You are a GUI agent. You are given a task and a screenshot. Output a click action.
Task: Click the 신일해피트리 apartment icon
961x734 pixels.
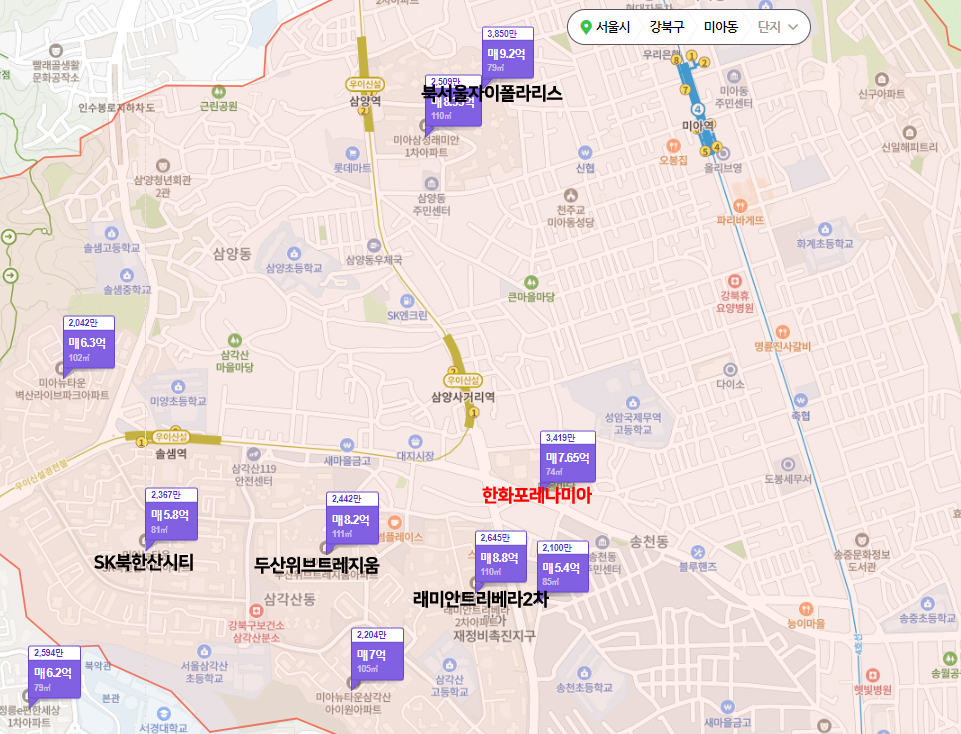910,132
